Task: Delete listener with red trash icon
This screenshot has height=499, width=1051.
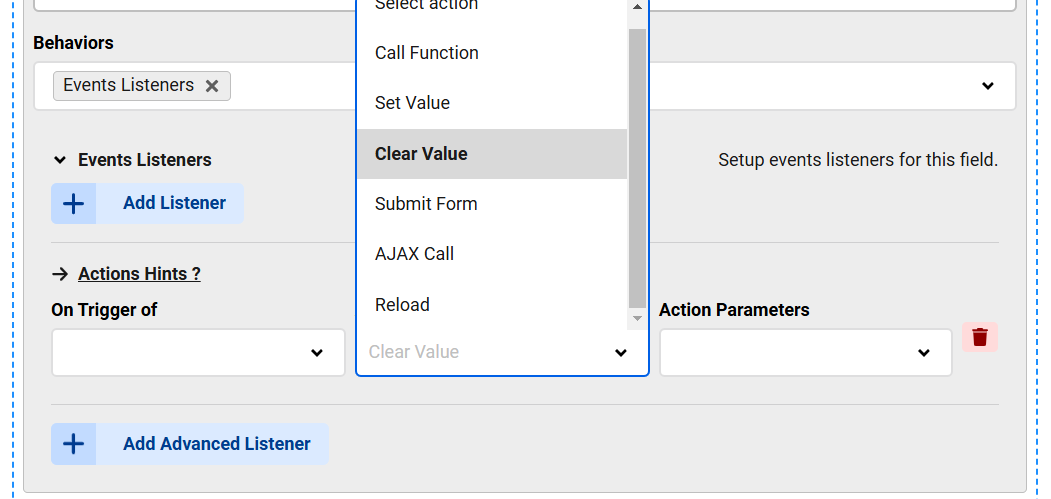Action: tap(980, 337)
